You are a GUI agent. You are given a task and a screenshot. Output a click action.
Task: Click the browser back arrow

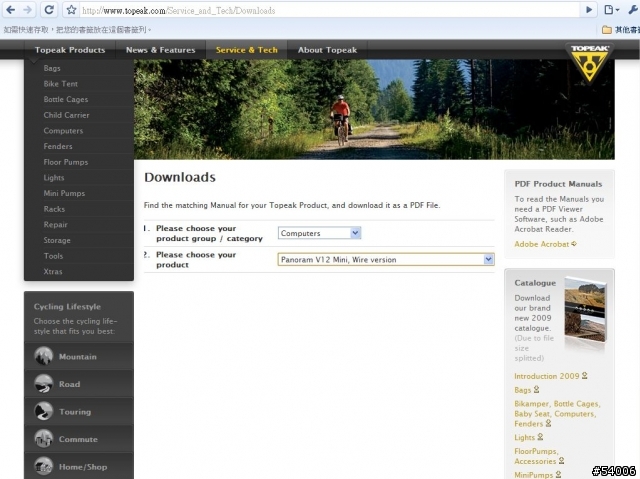click(x=10, y=10)
